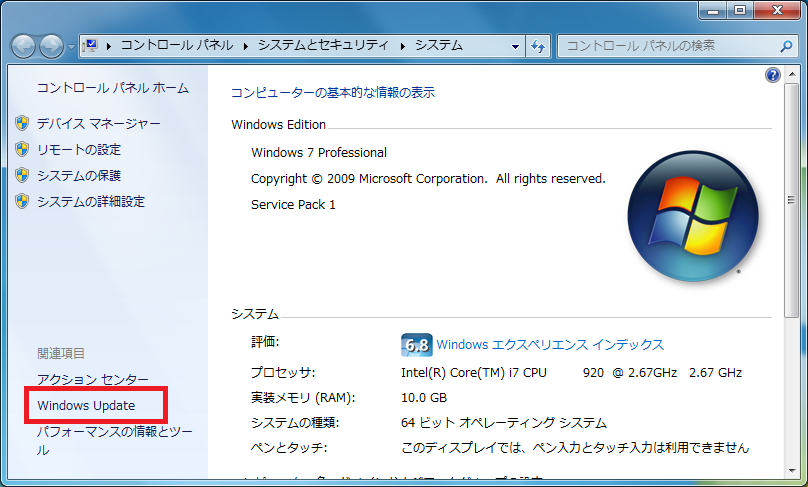Click the Forward navigation arrow button
Screen dimensions: 808x487
click(x=51, y=46)
